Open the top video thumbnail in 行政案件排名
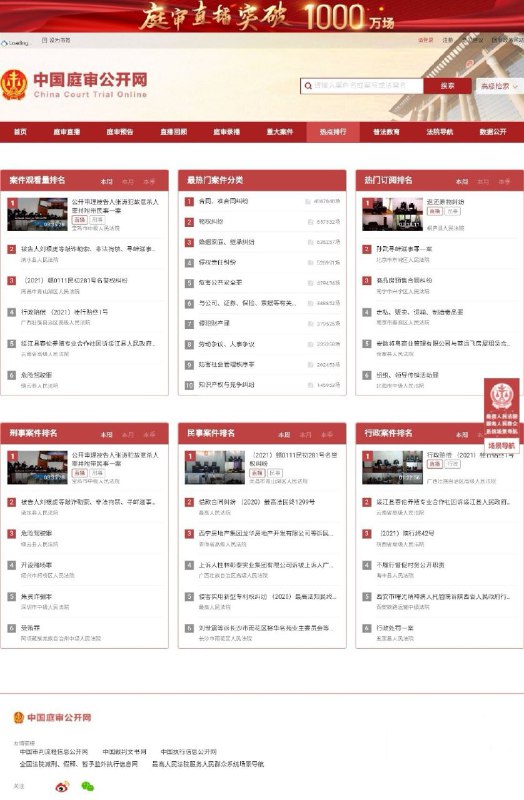The image size is (524, 800). pyautogui.click(x=392, y=467)
